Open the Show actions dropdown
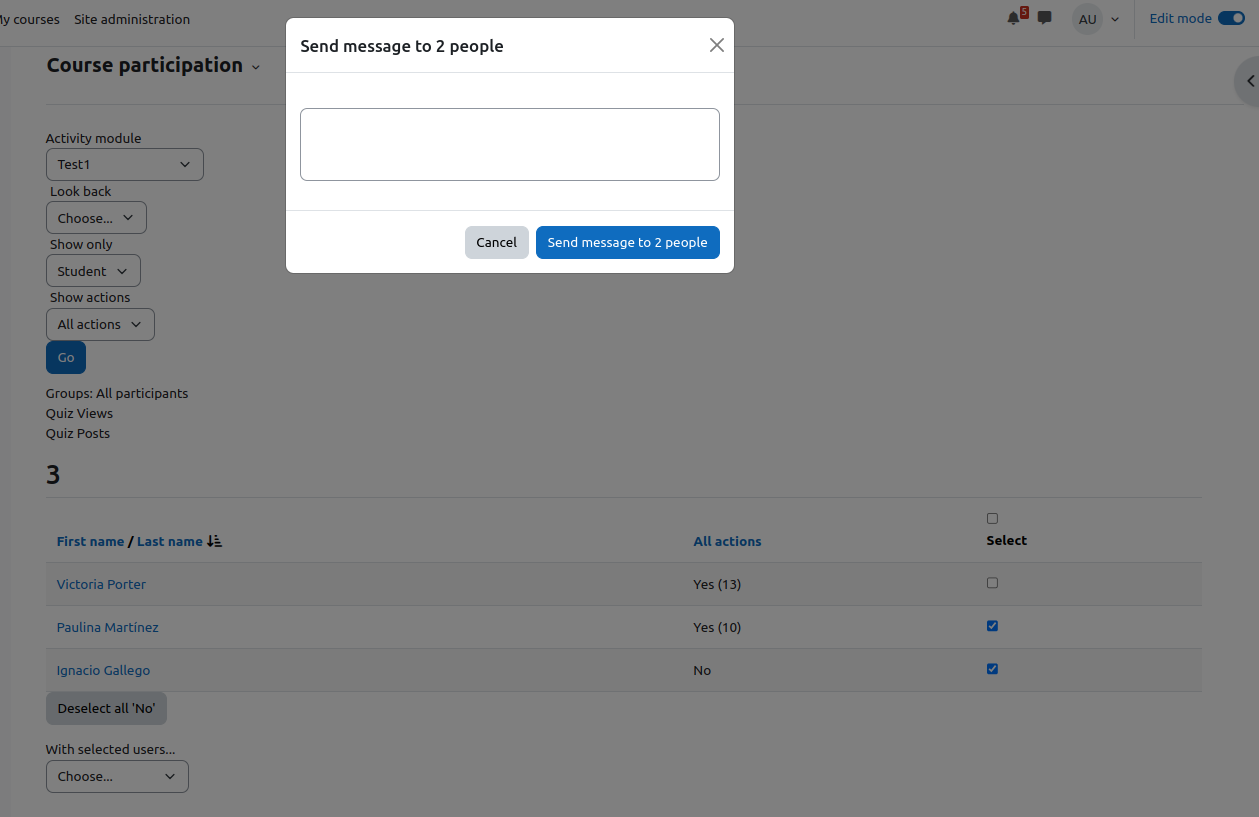This screenshot has height=817, width=1259. click(100, 324)
